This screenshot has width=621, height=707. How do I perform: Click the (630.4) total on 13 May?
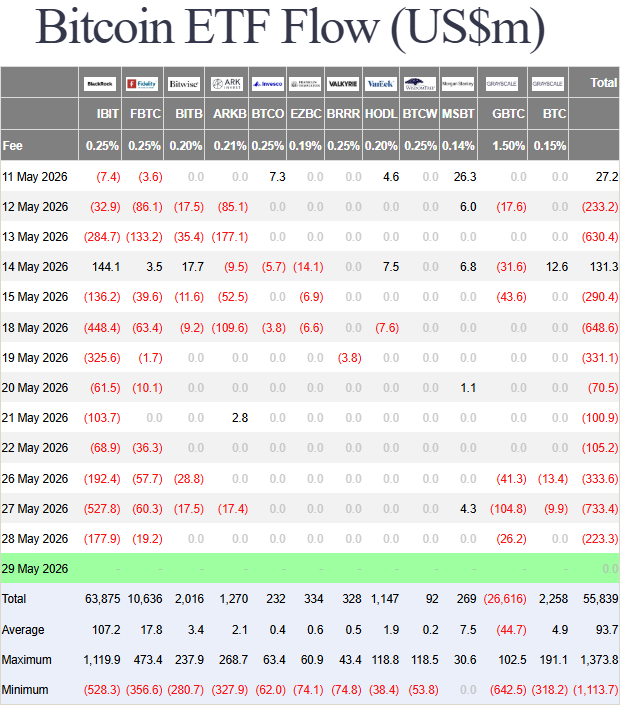pyautogui.click(x=600, y=237)
